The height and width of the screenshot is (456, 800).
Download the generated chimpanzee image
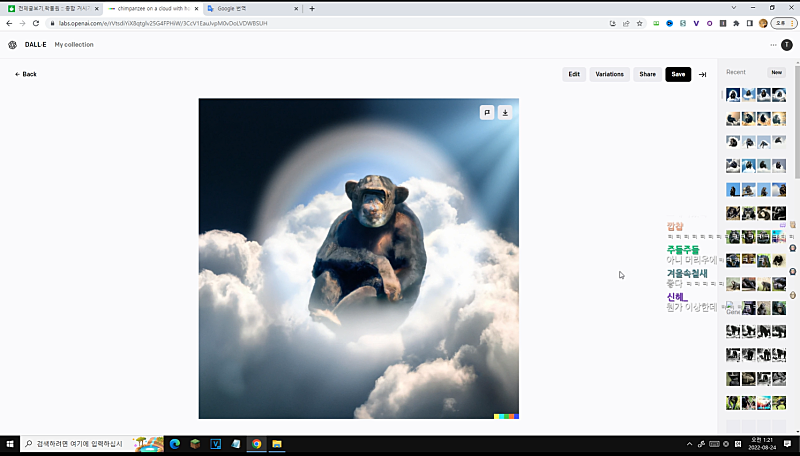click(505, 113)
